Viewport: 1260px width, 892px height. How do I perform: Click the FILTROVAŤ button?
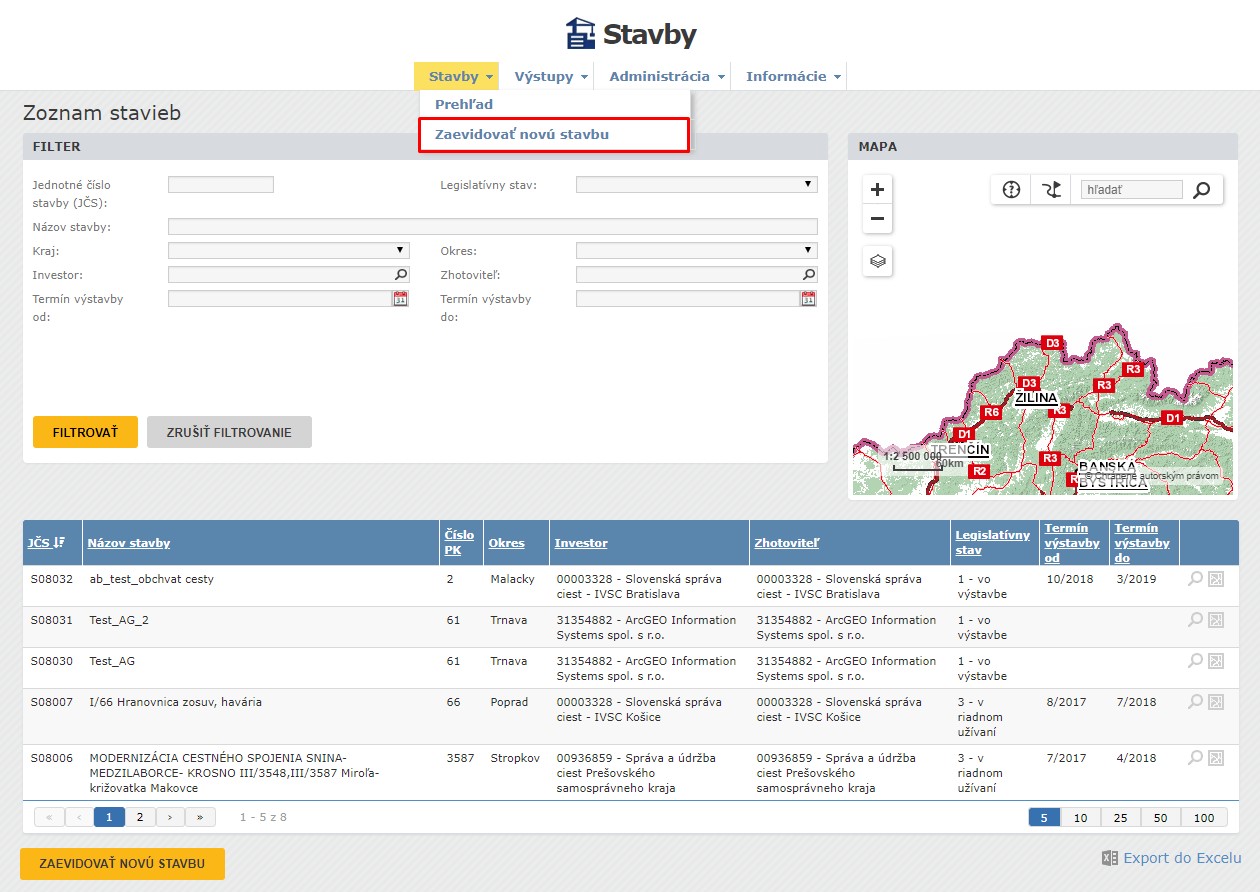coord(85,432)
